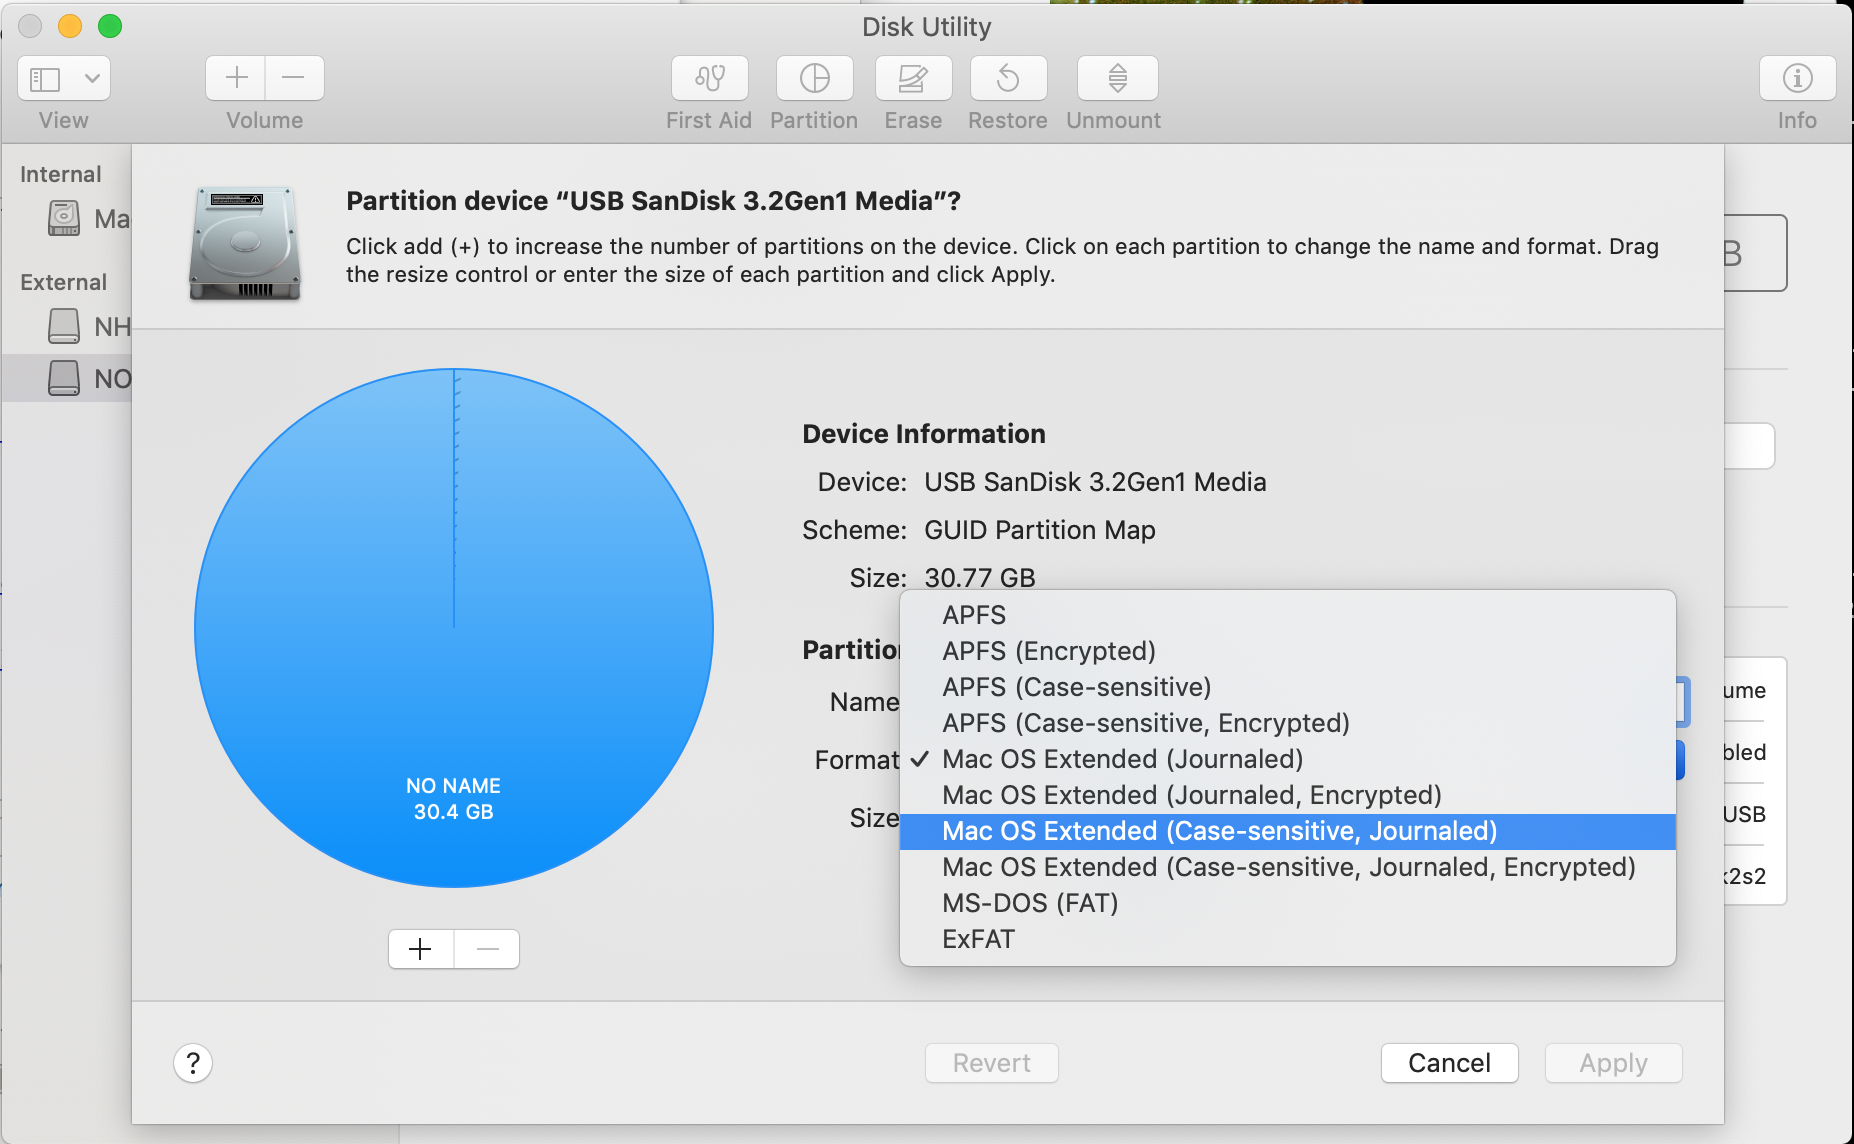Open the Info panel icon
This screenshot has width=1854, height=1144.
coord(1797,78)
